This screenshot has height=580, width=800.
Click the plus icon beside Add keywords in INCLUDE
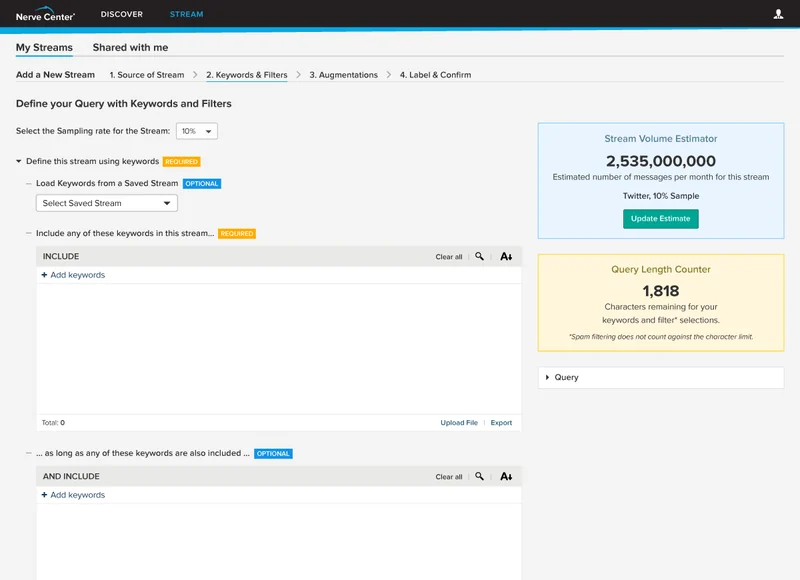(44, 275)
